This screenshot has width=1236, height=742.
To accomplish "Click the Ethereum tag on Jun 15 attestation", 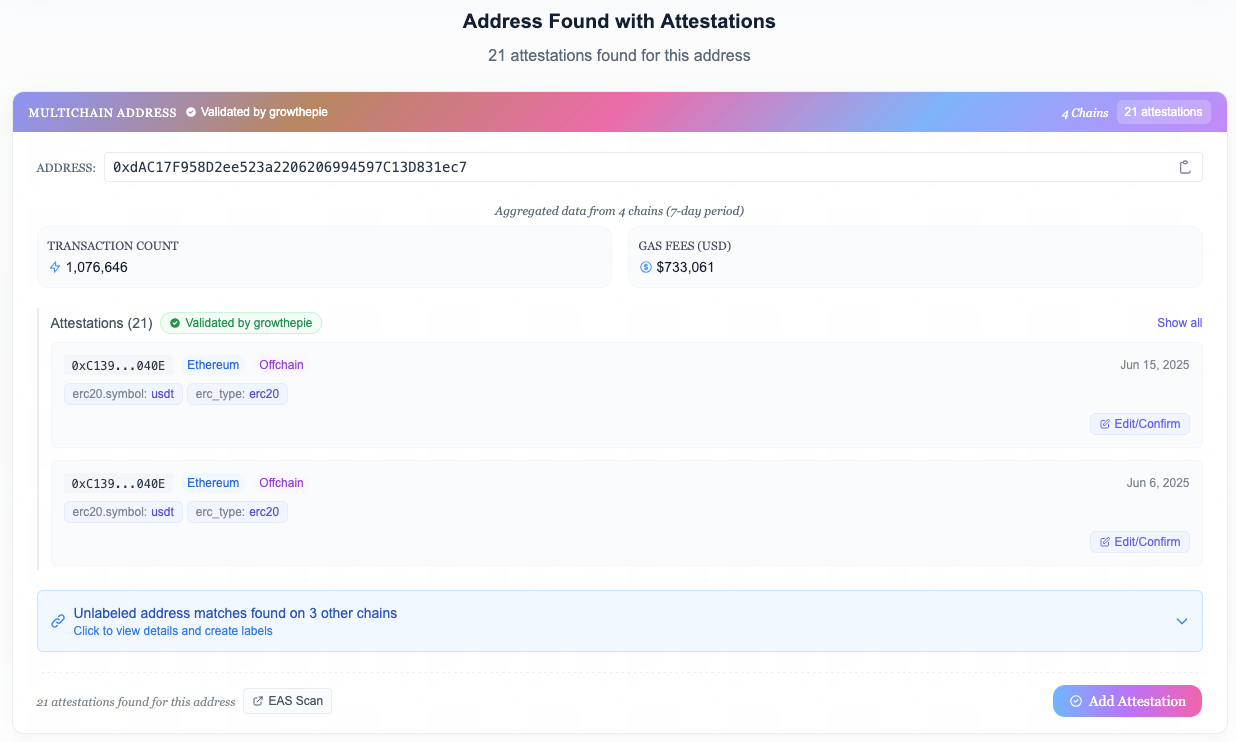I will click(213, 365).
